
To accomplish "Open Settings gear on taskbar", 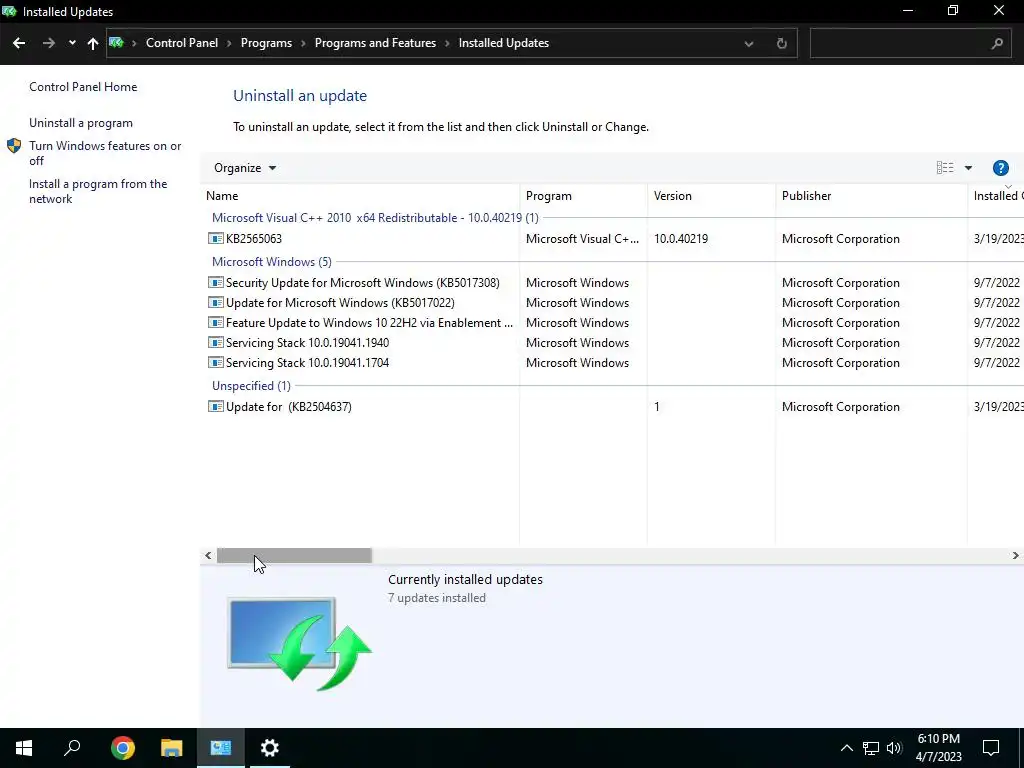I will click(270, 748).
